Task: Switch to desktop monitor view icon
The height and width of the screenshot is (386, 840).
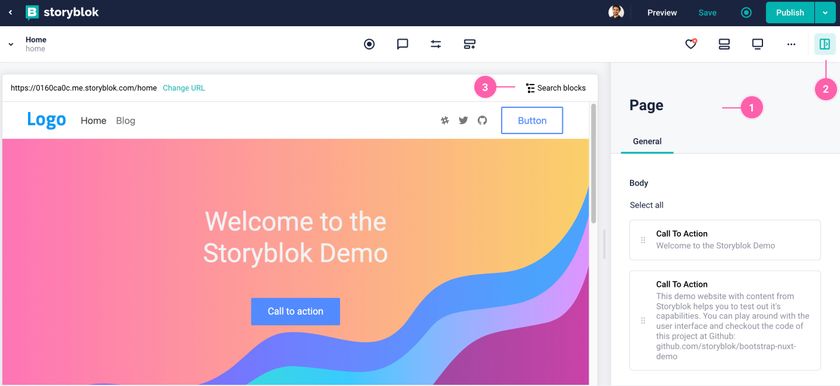Action: click(x=758, y=44)
